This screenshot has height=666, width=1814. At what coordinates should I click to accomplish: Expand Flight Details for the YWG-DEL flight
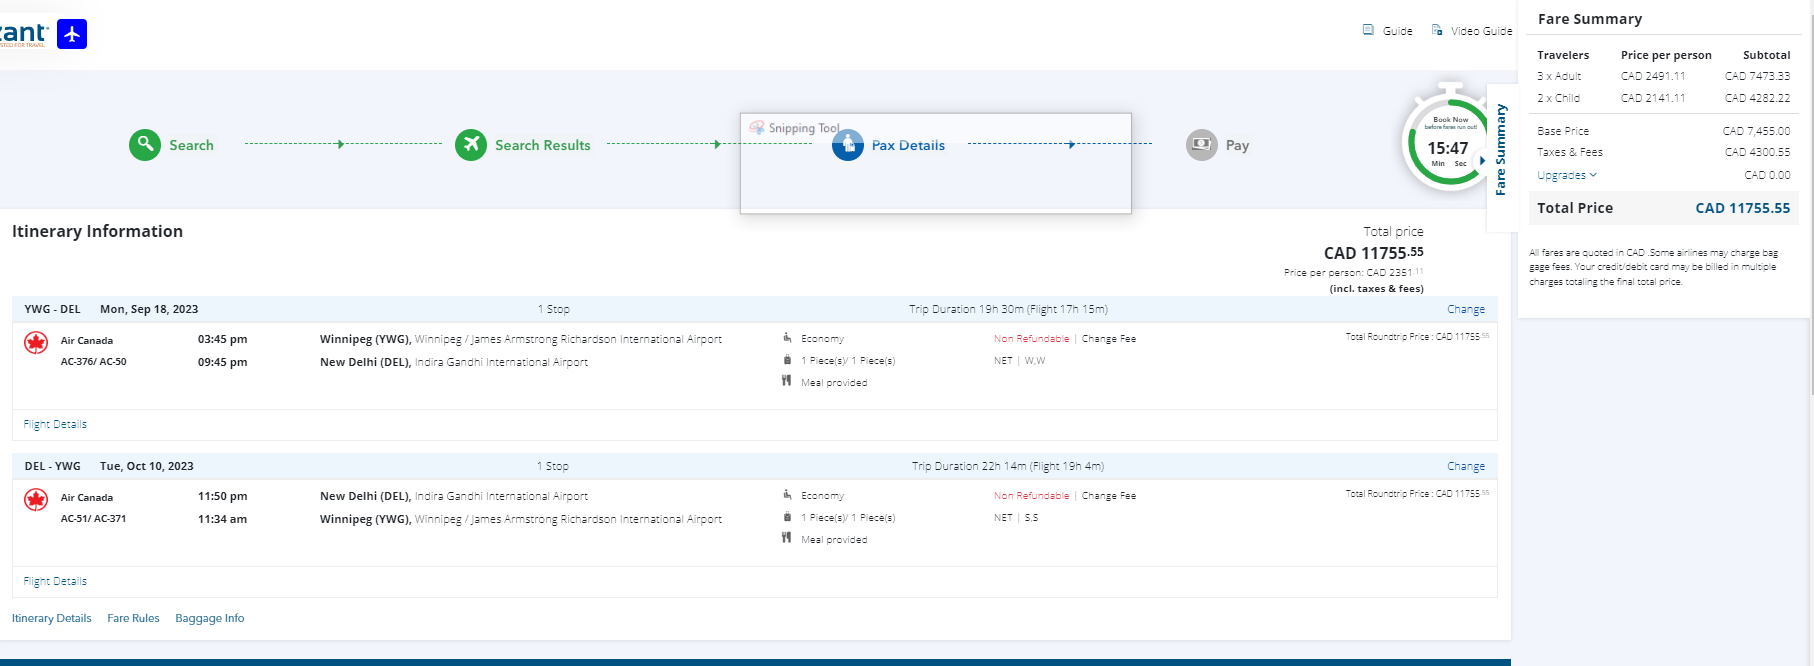click(x=55, y=424)
